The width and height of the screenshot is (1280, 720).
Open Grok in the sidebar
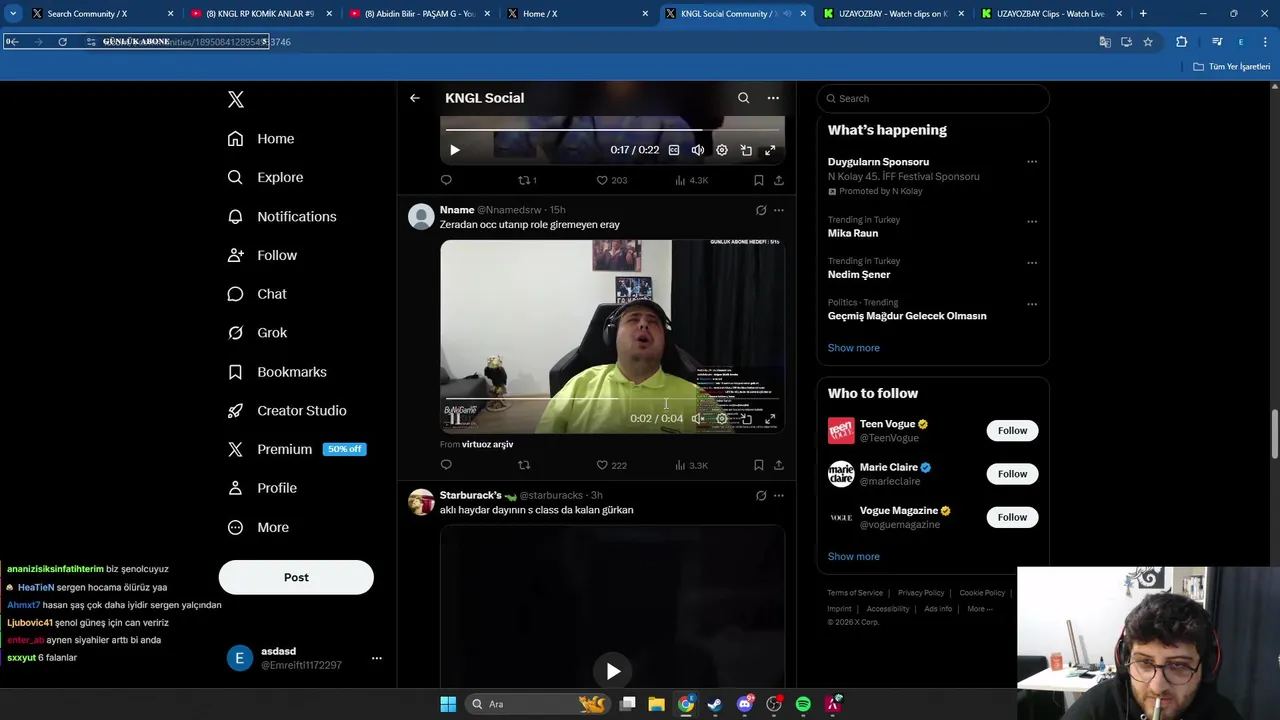click(257, 333)
